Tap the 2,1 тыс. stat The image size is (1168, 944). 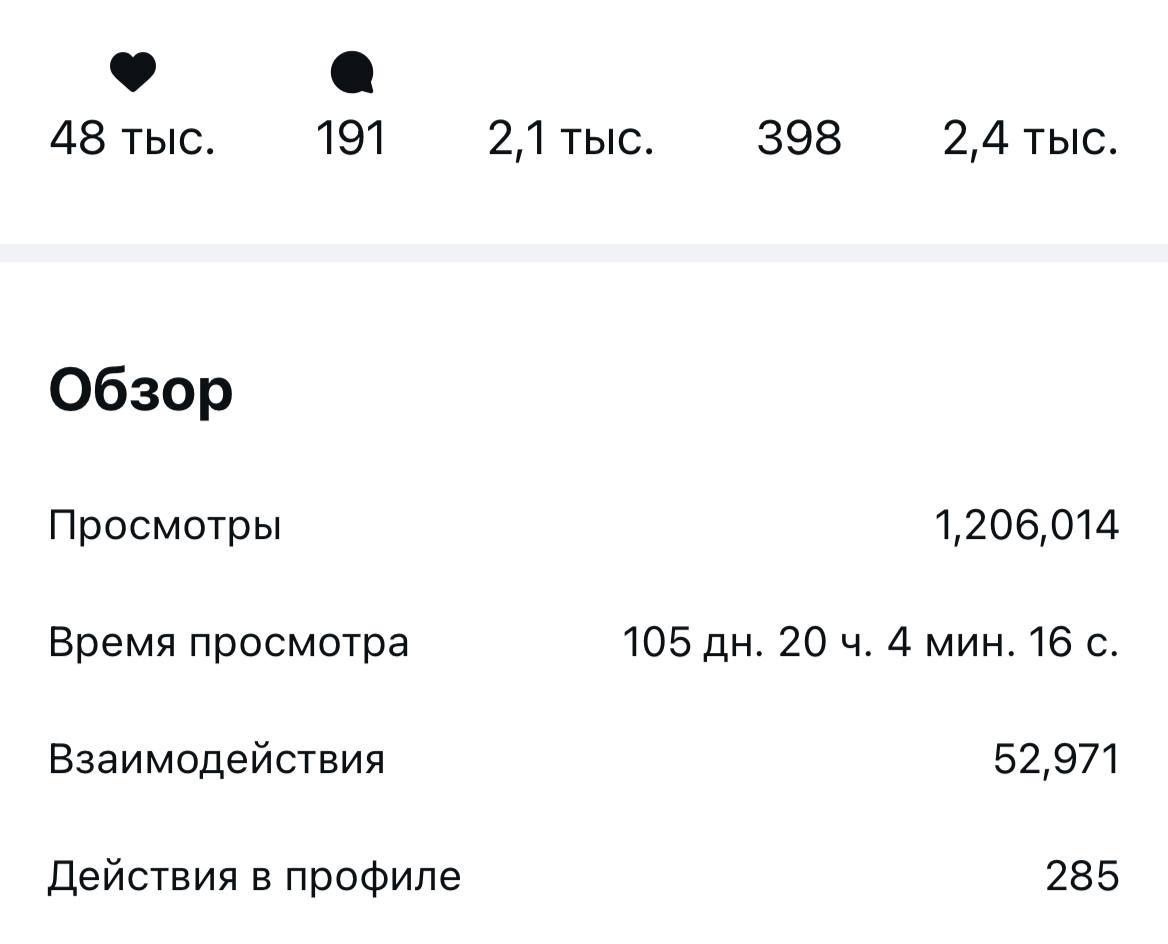click(571, 138)
